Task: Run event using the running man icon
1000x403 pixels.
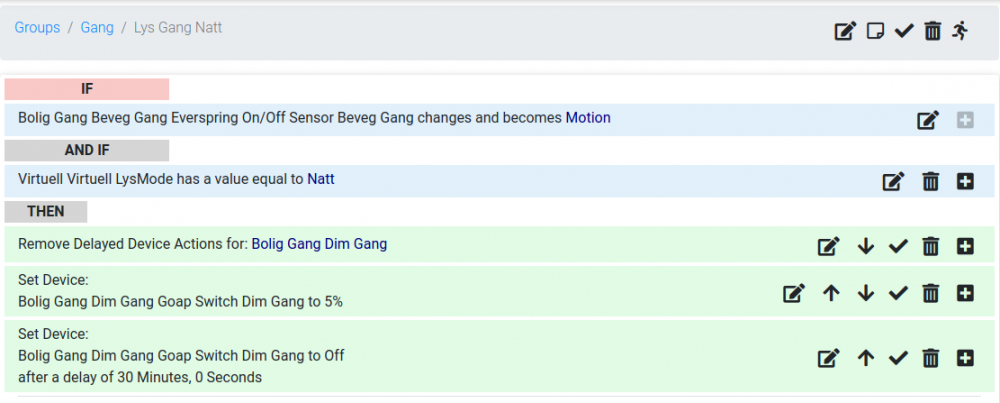Action: (x=961, y=30)
